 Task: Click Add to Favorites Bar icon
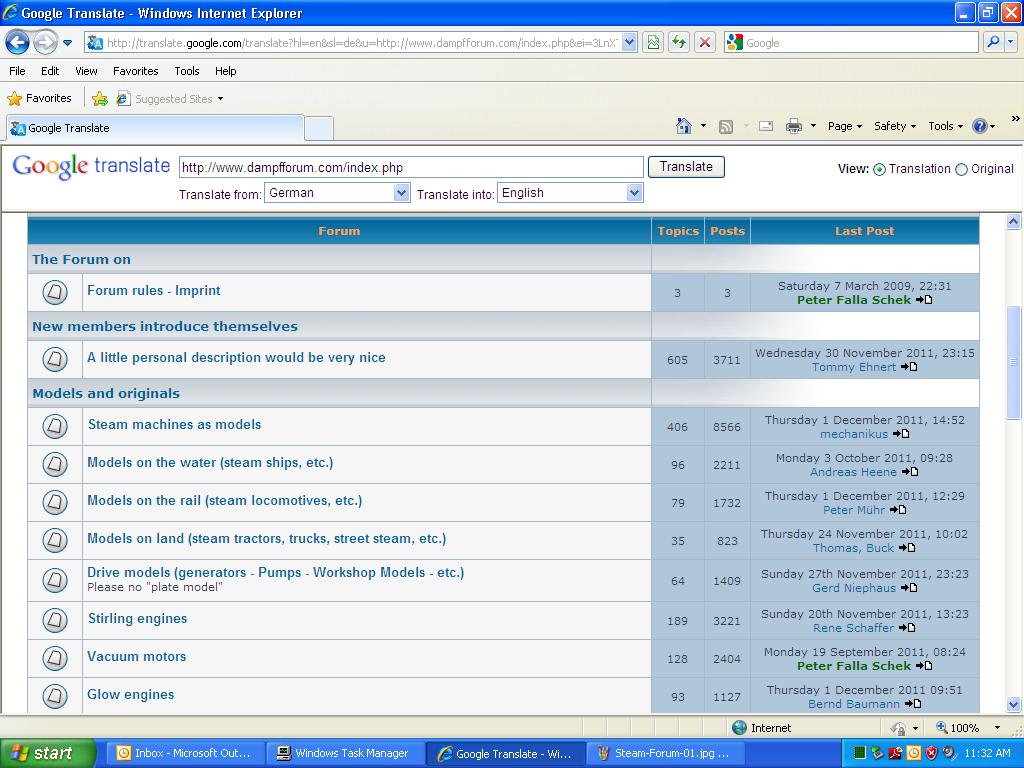click(100, 99)
